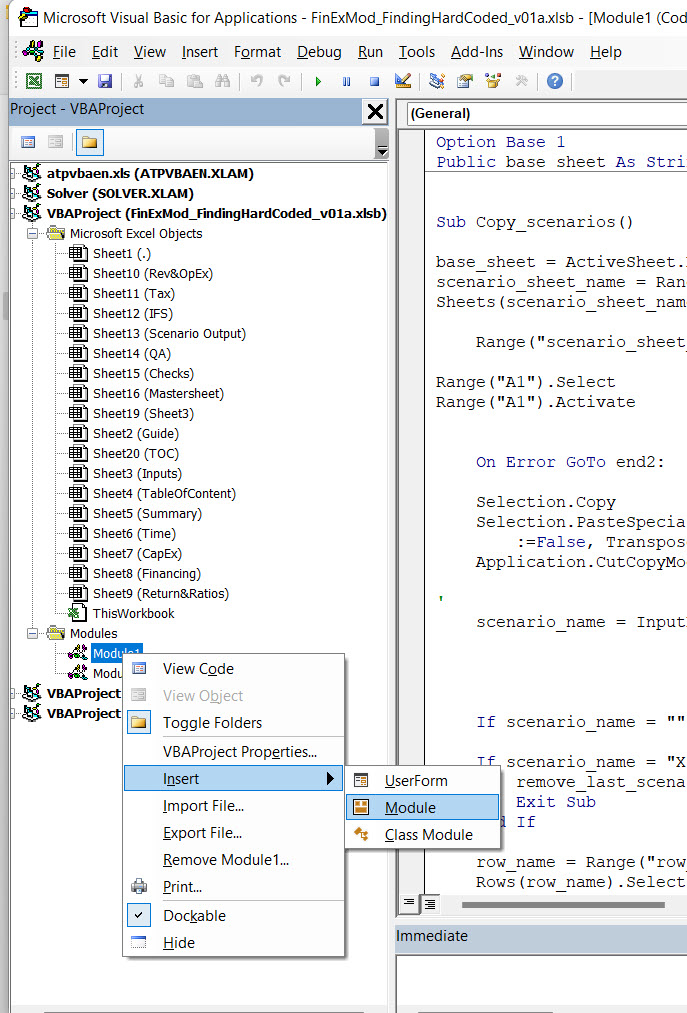
Task: Open the Edit menu
Action: 105,52
